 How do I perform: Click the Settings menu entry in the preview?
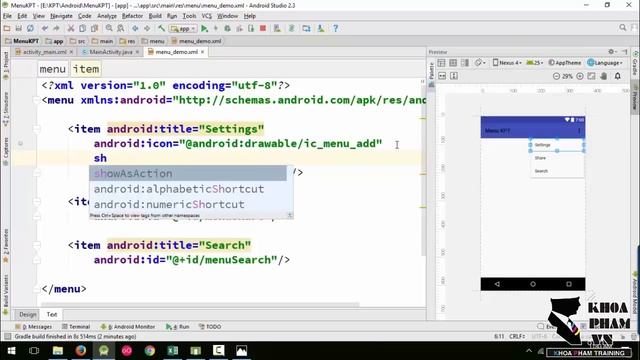(x=557, y=145)
